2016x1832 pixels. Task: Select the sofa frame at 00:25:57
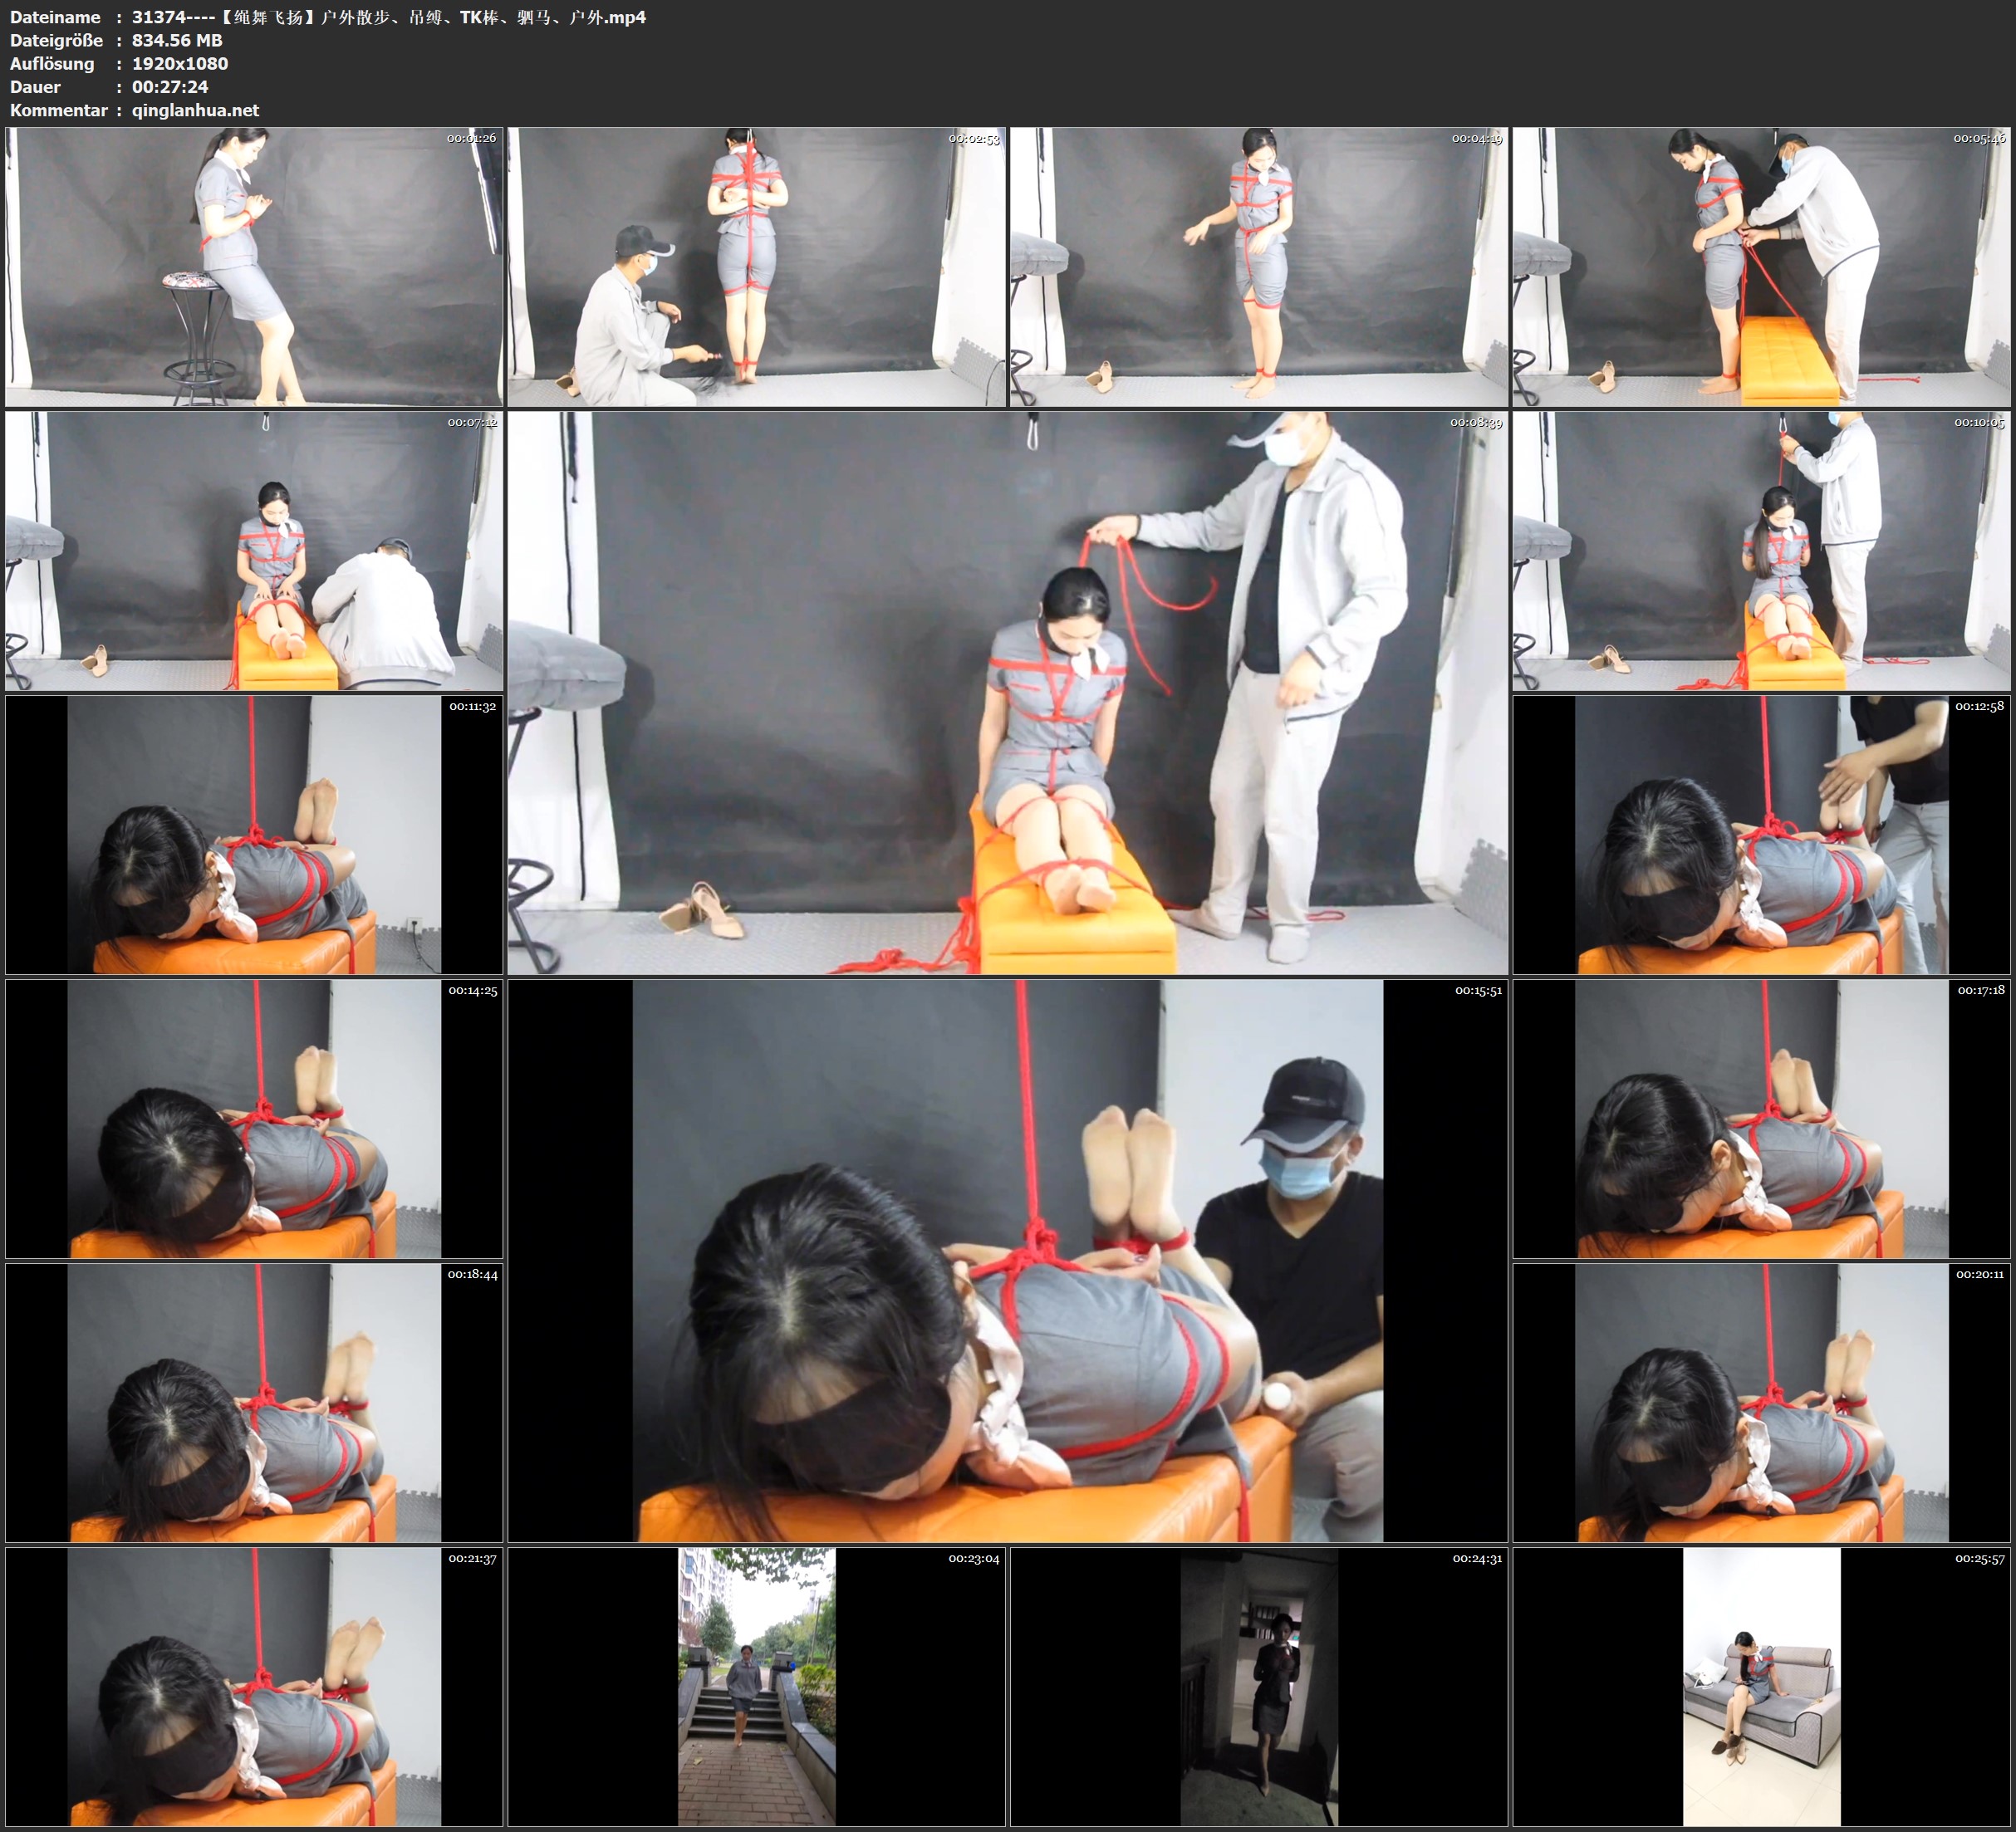click(1761, 1686)
